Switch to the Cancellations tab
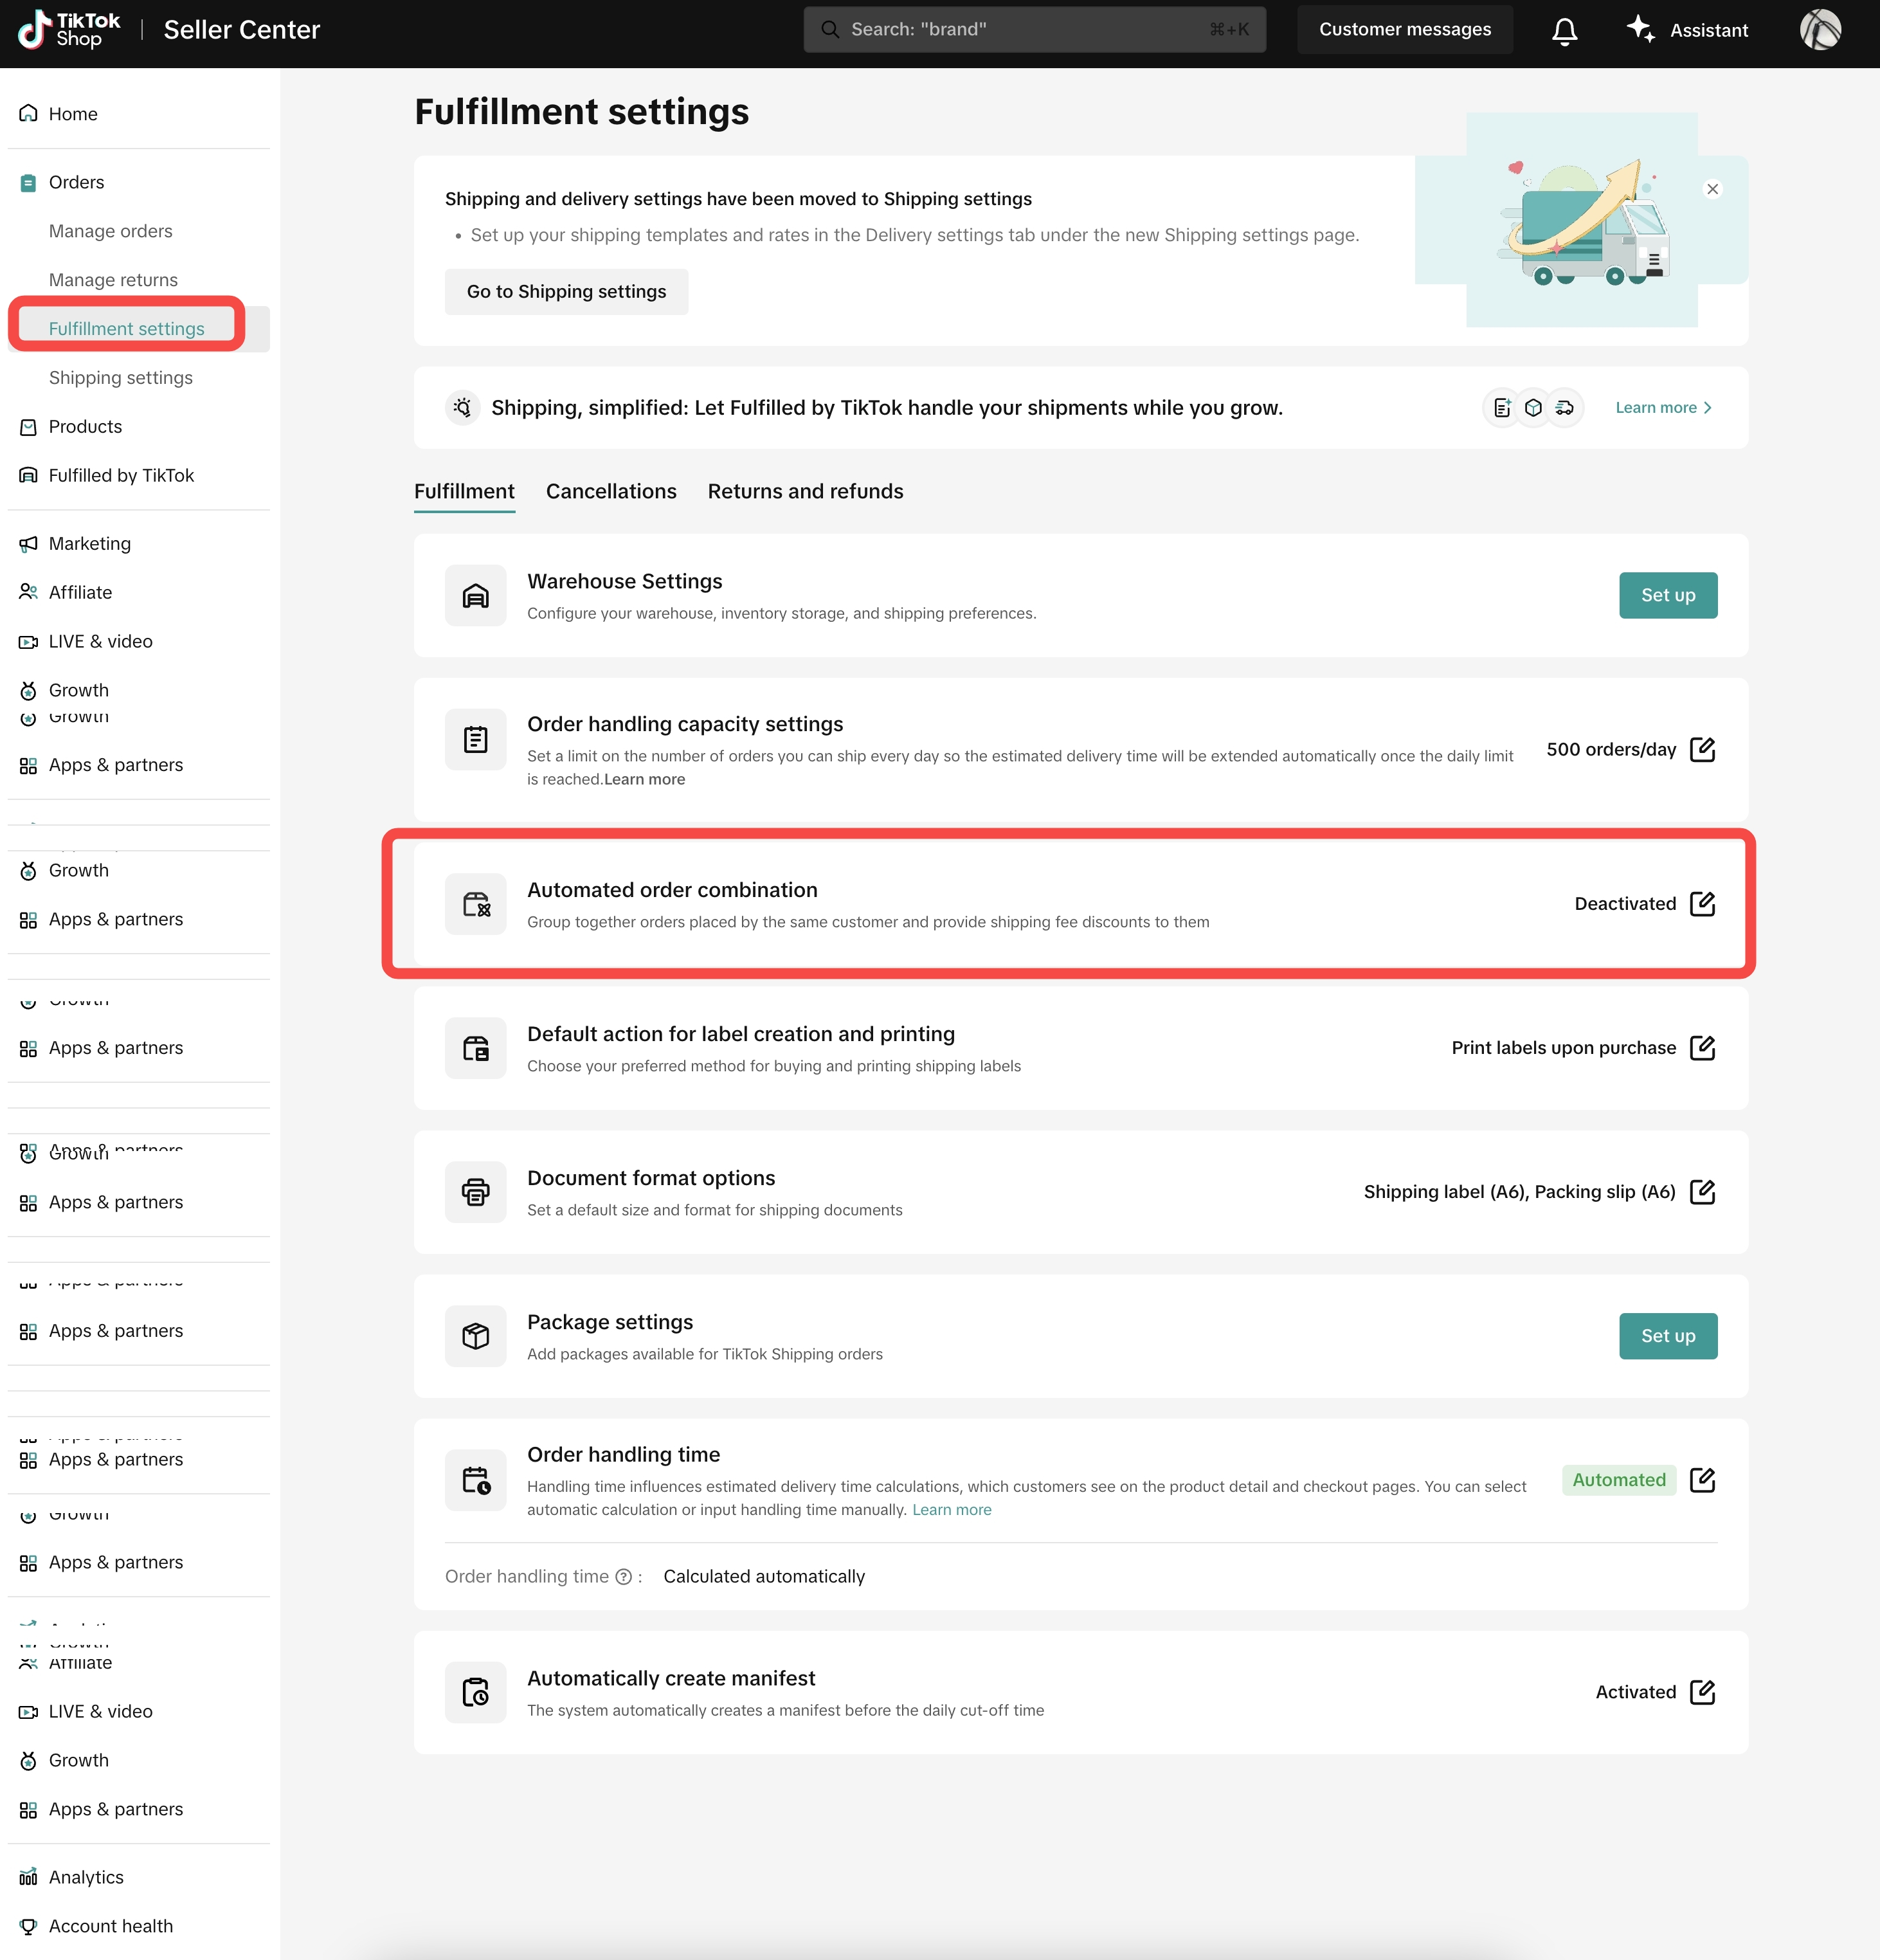 tap(611, 492)
